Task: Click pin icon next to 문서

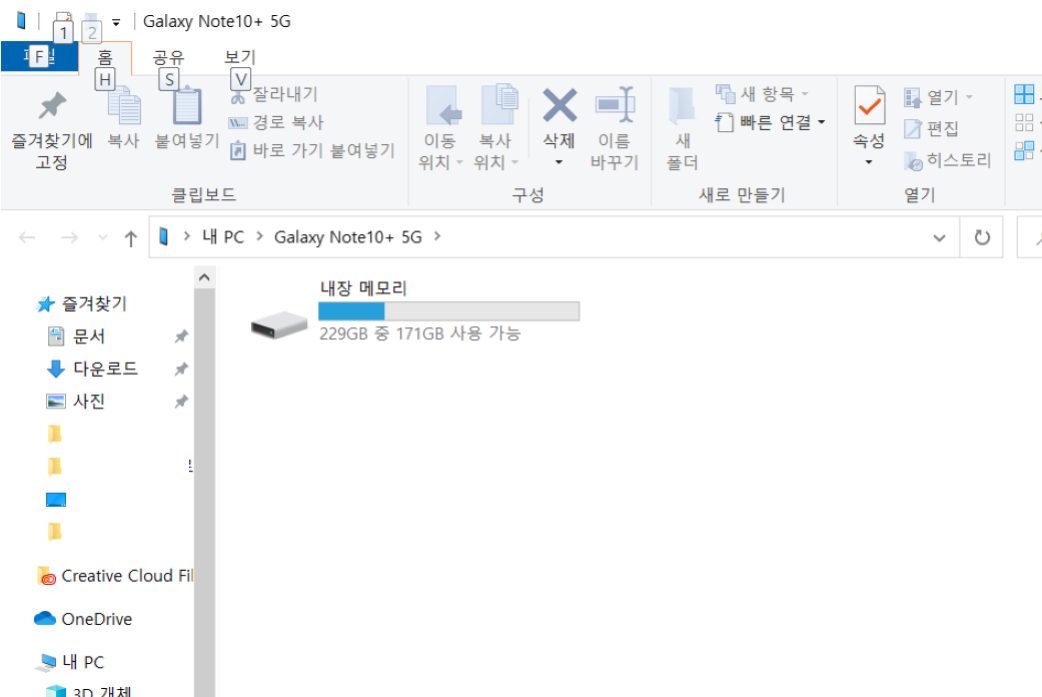Action: 181,336
